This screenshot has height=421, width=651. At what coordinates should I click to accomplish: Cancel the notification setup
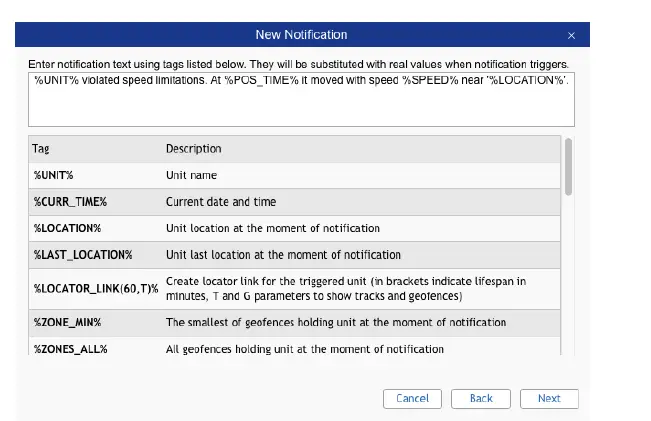(x=412, y=398)
